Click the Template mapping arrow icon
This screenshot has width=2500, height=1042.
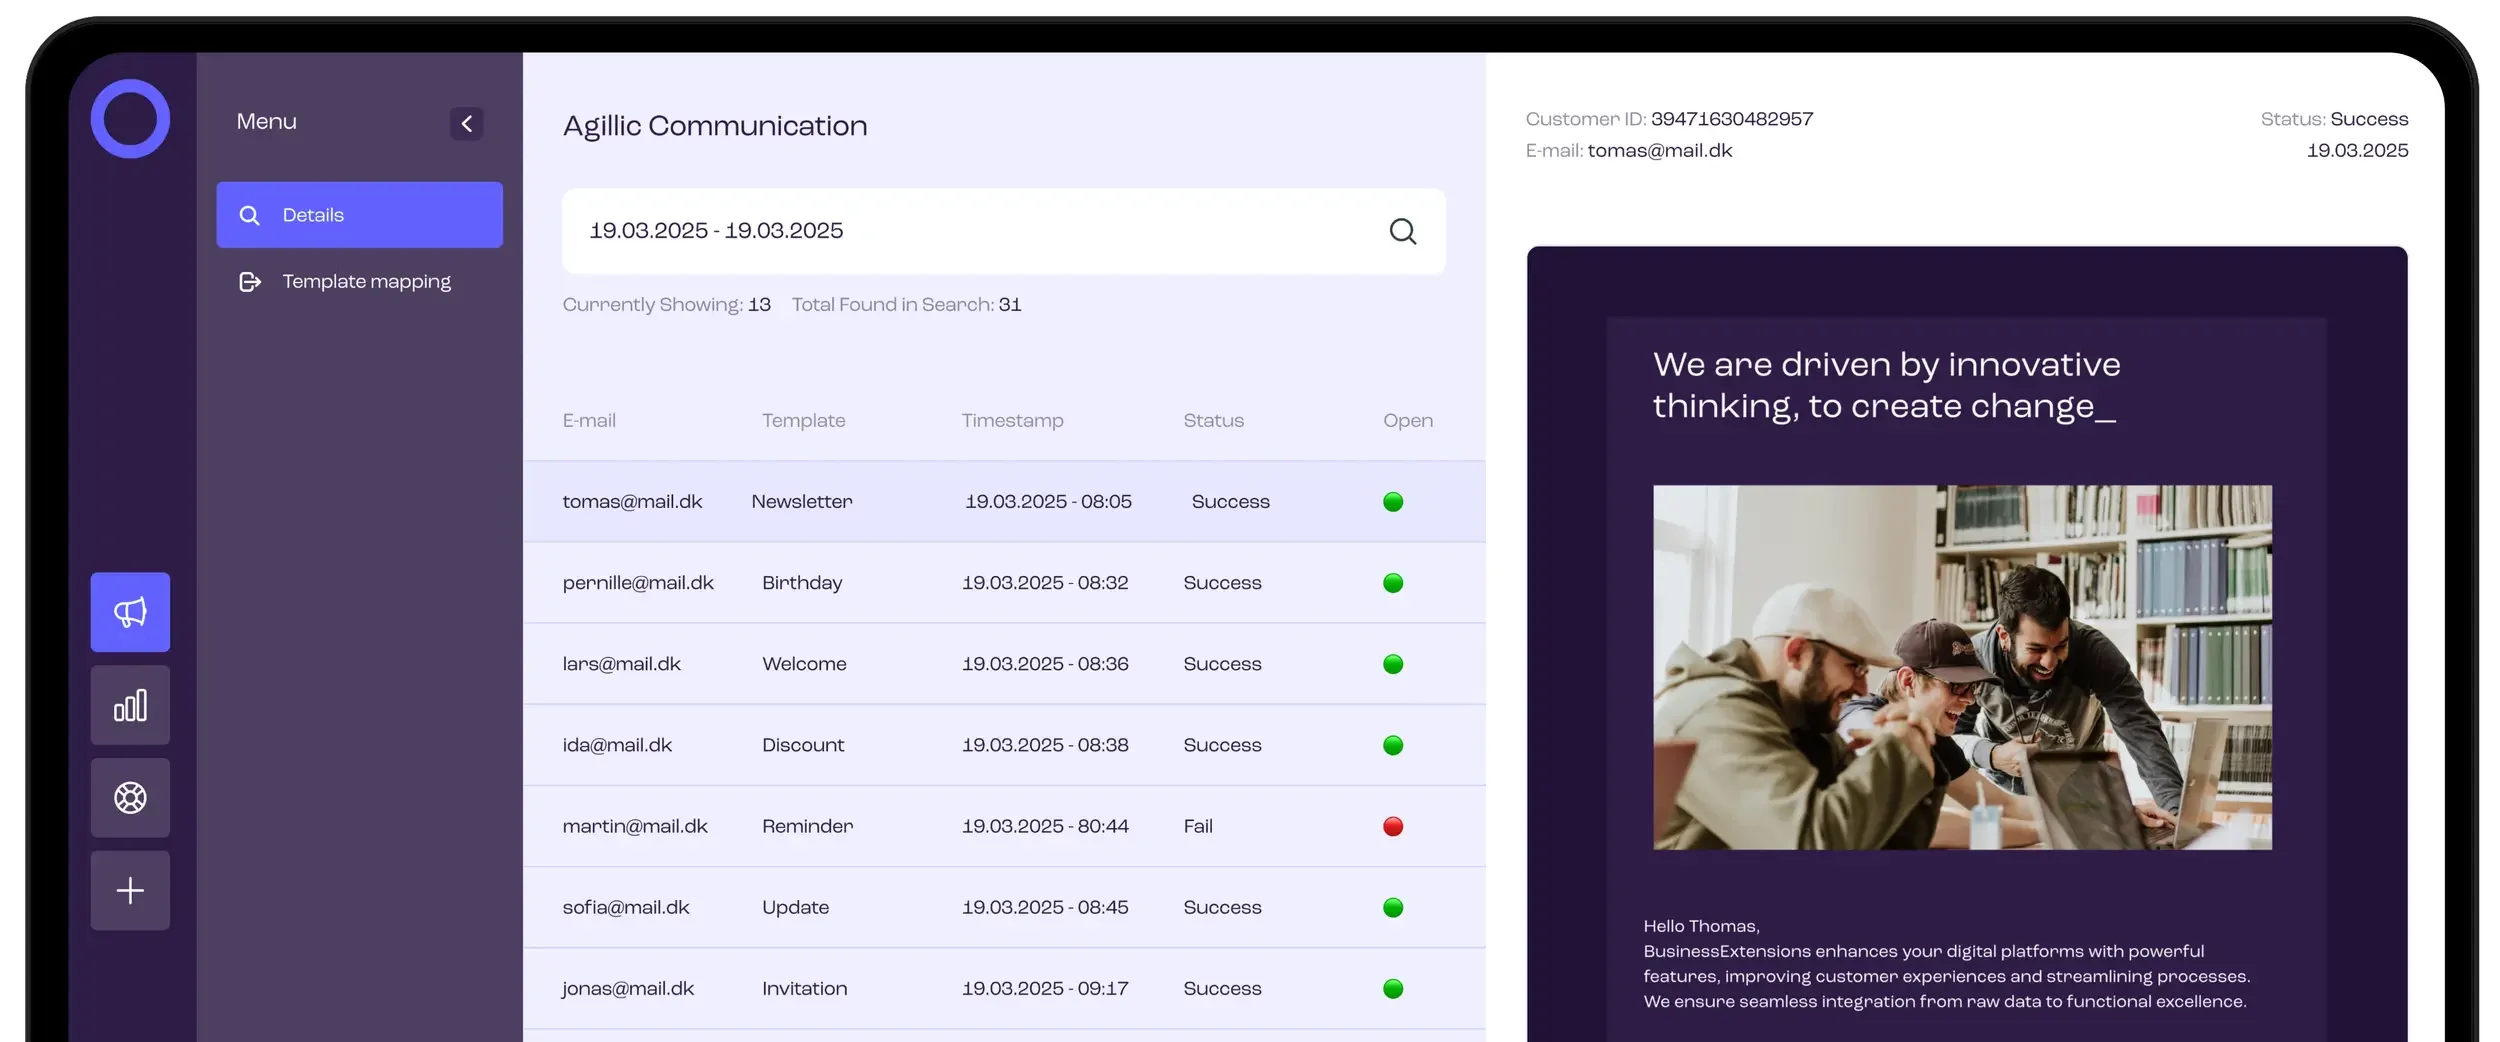[x=250, y=282]
